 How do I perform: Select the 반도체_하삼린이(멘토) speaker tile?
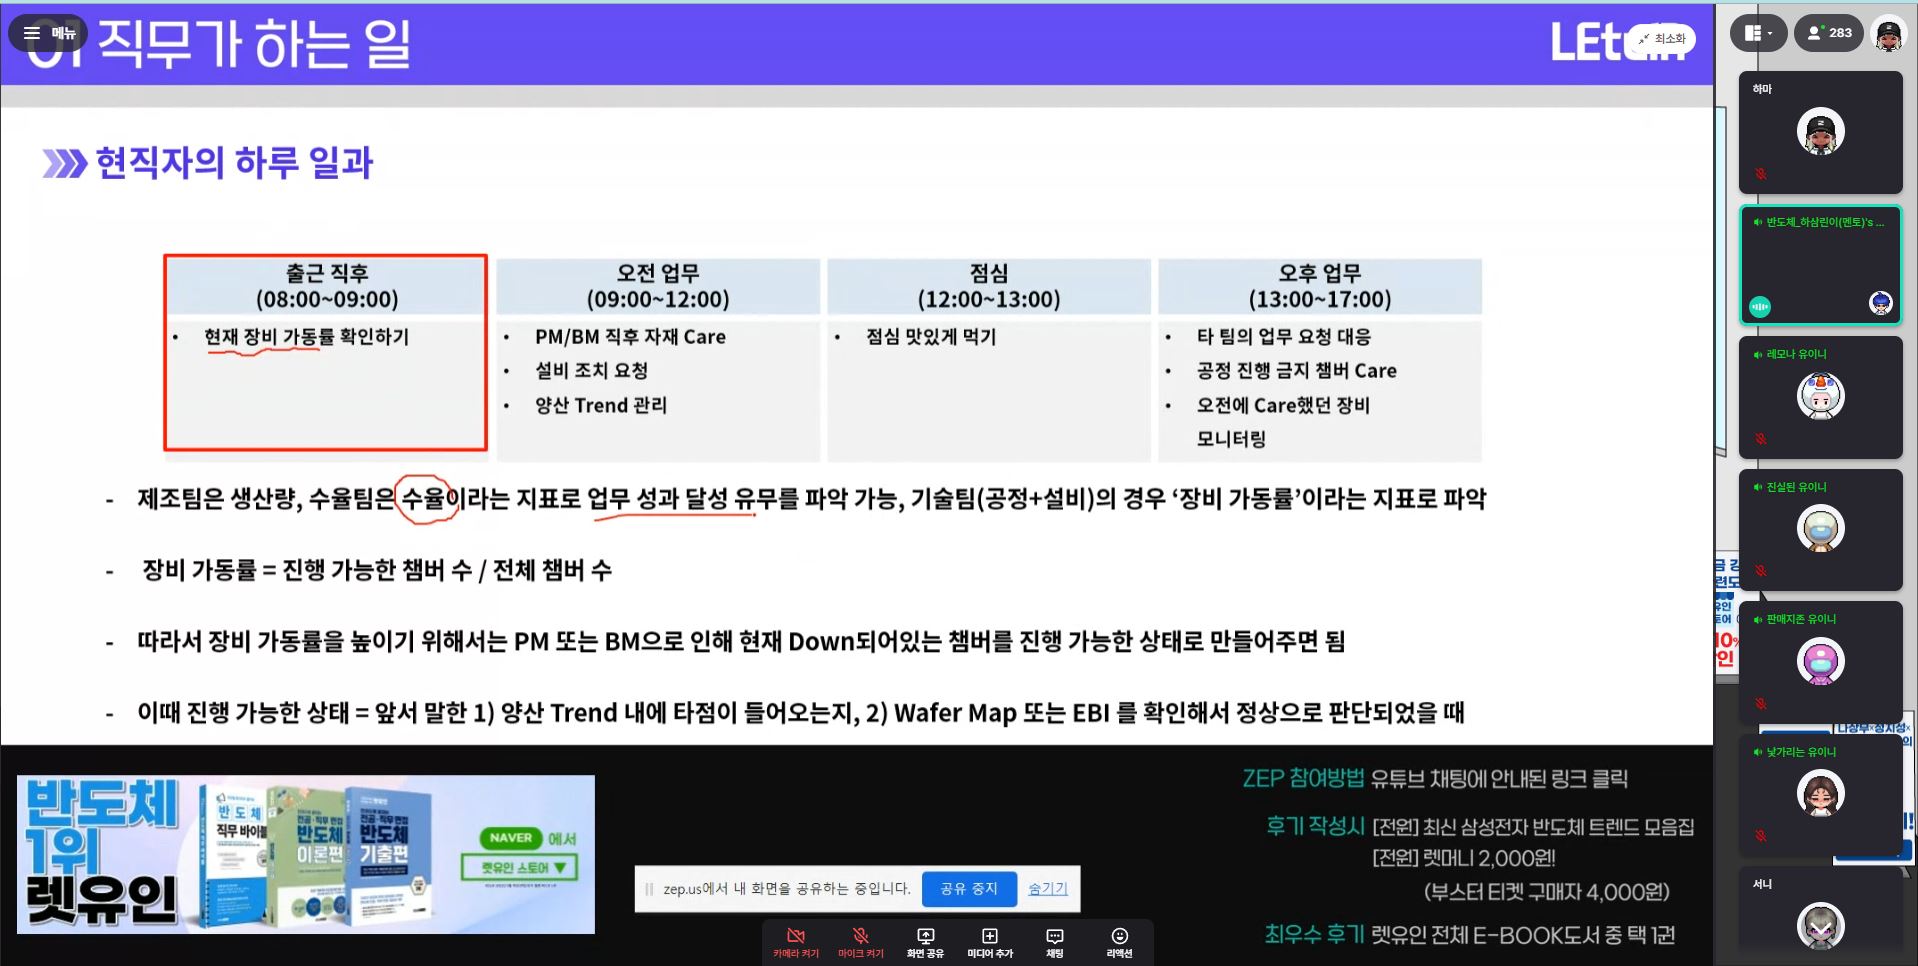(x=1820, y=265)
